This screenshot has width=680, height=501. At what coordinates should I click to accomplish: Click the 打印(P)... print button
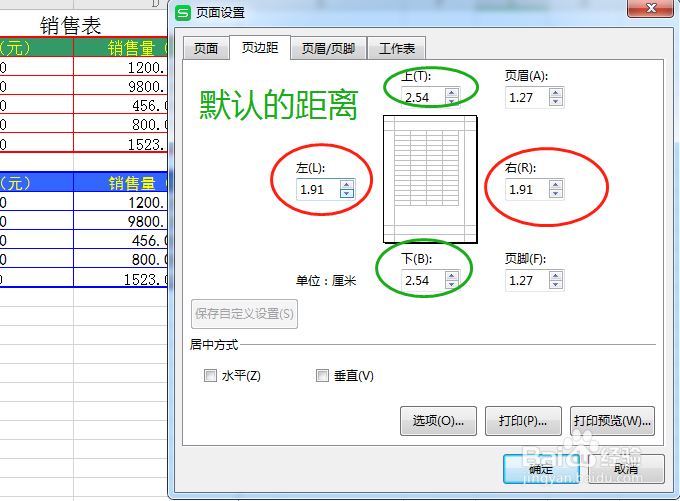point(523,420)
